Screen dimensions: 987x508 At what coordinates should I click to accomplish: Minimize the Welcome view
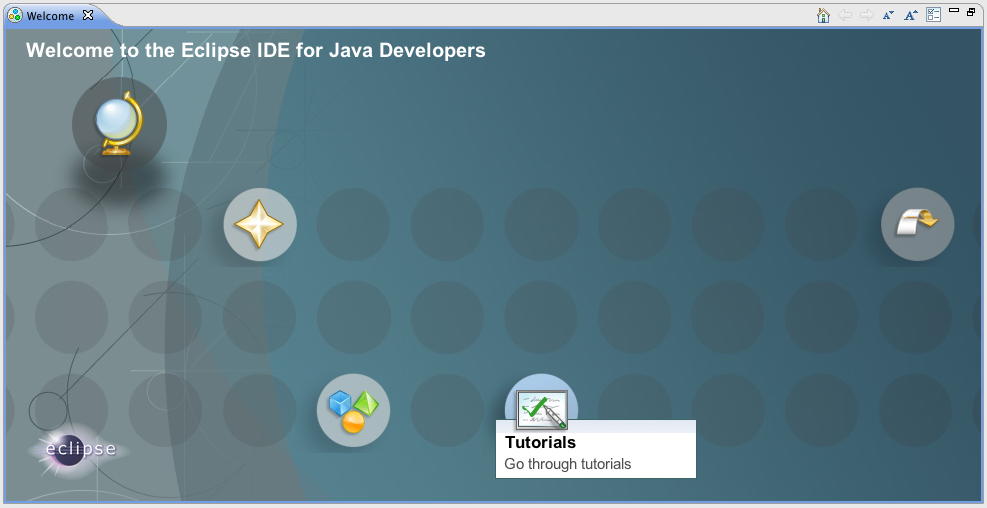pos(954,12)
